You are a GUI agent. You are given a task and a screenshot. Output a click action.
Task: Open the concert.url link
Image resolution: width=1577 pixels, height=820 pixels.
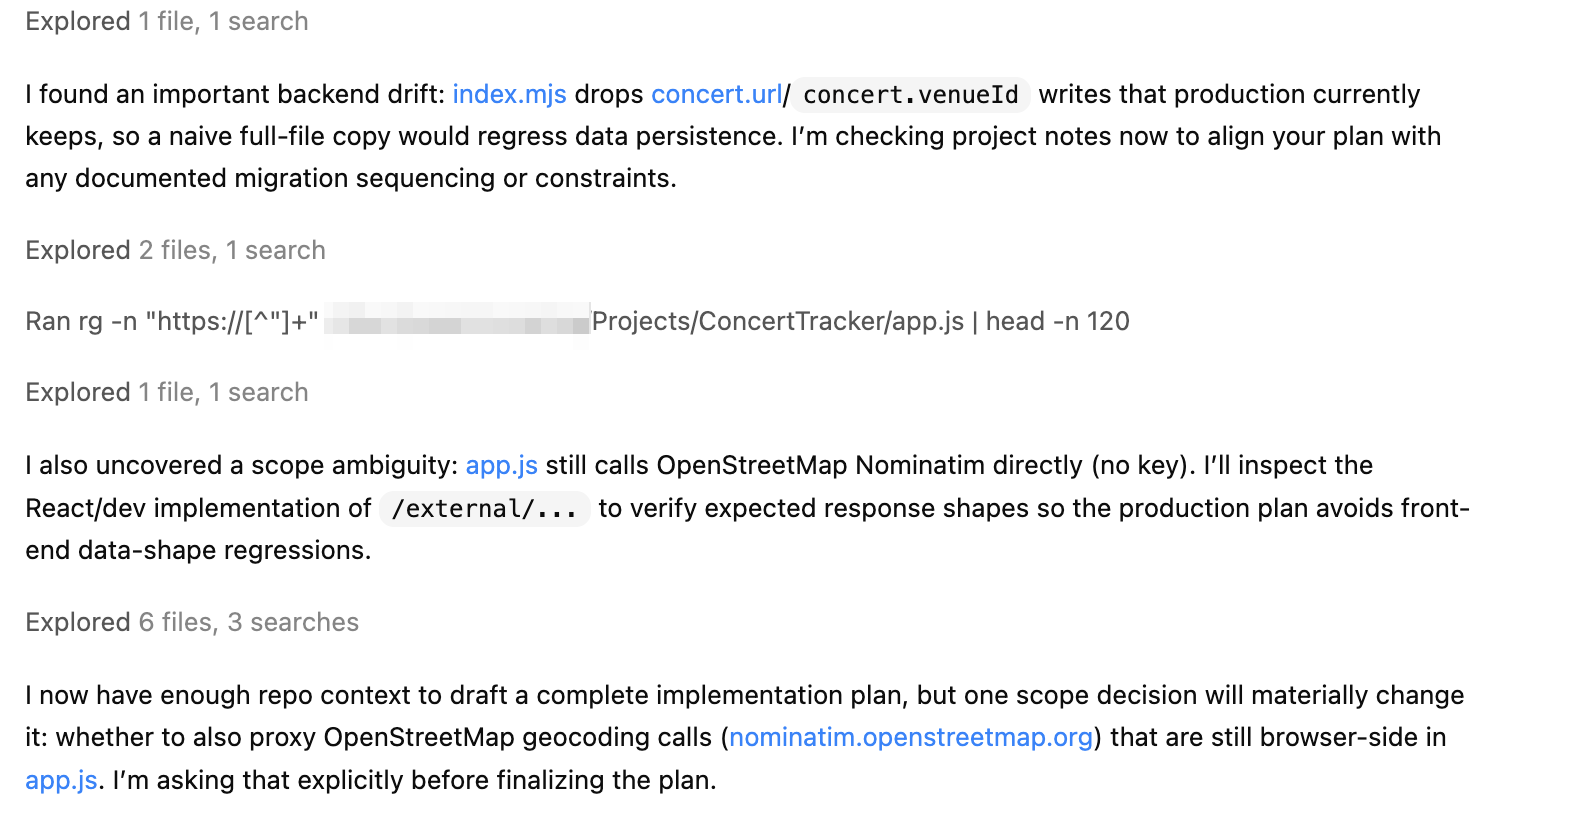tap(716, 94)
